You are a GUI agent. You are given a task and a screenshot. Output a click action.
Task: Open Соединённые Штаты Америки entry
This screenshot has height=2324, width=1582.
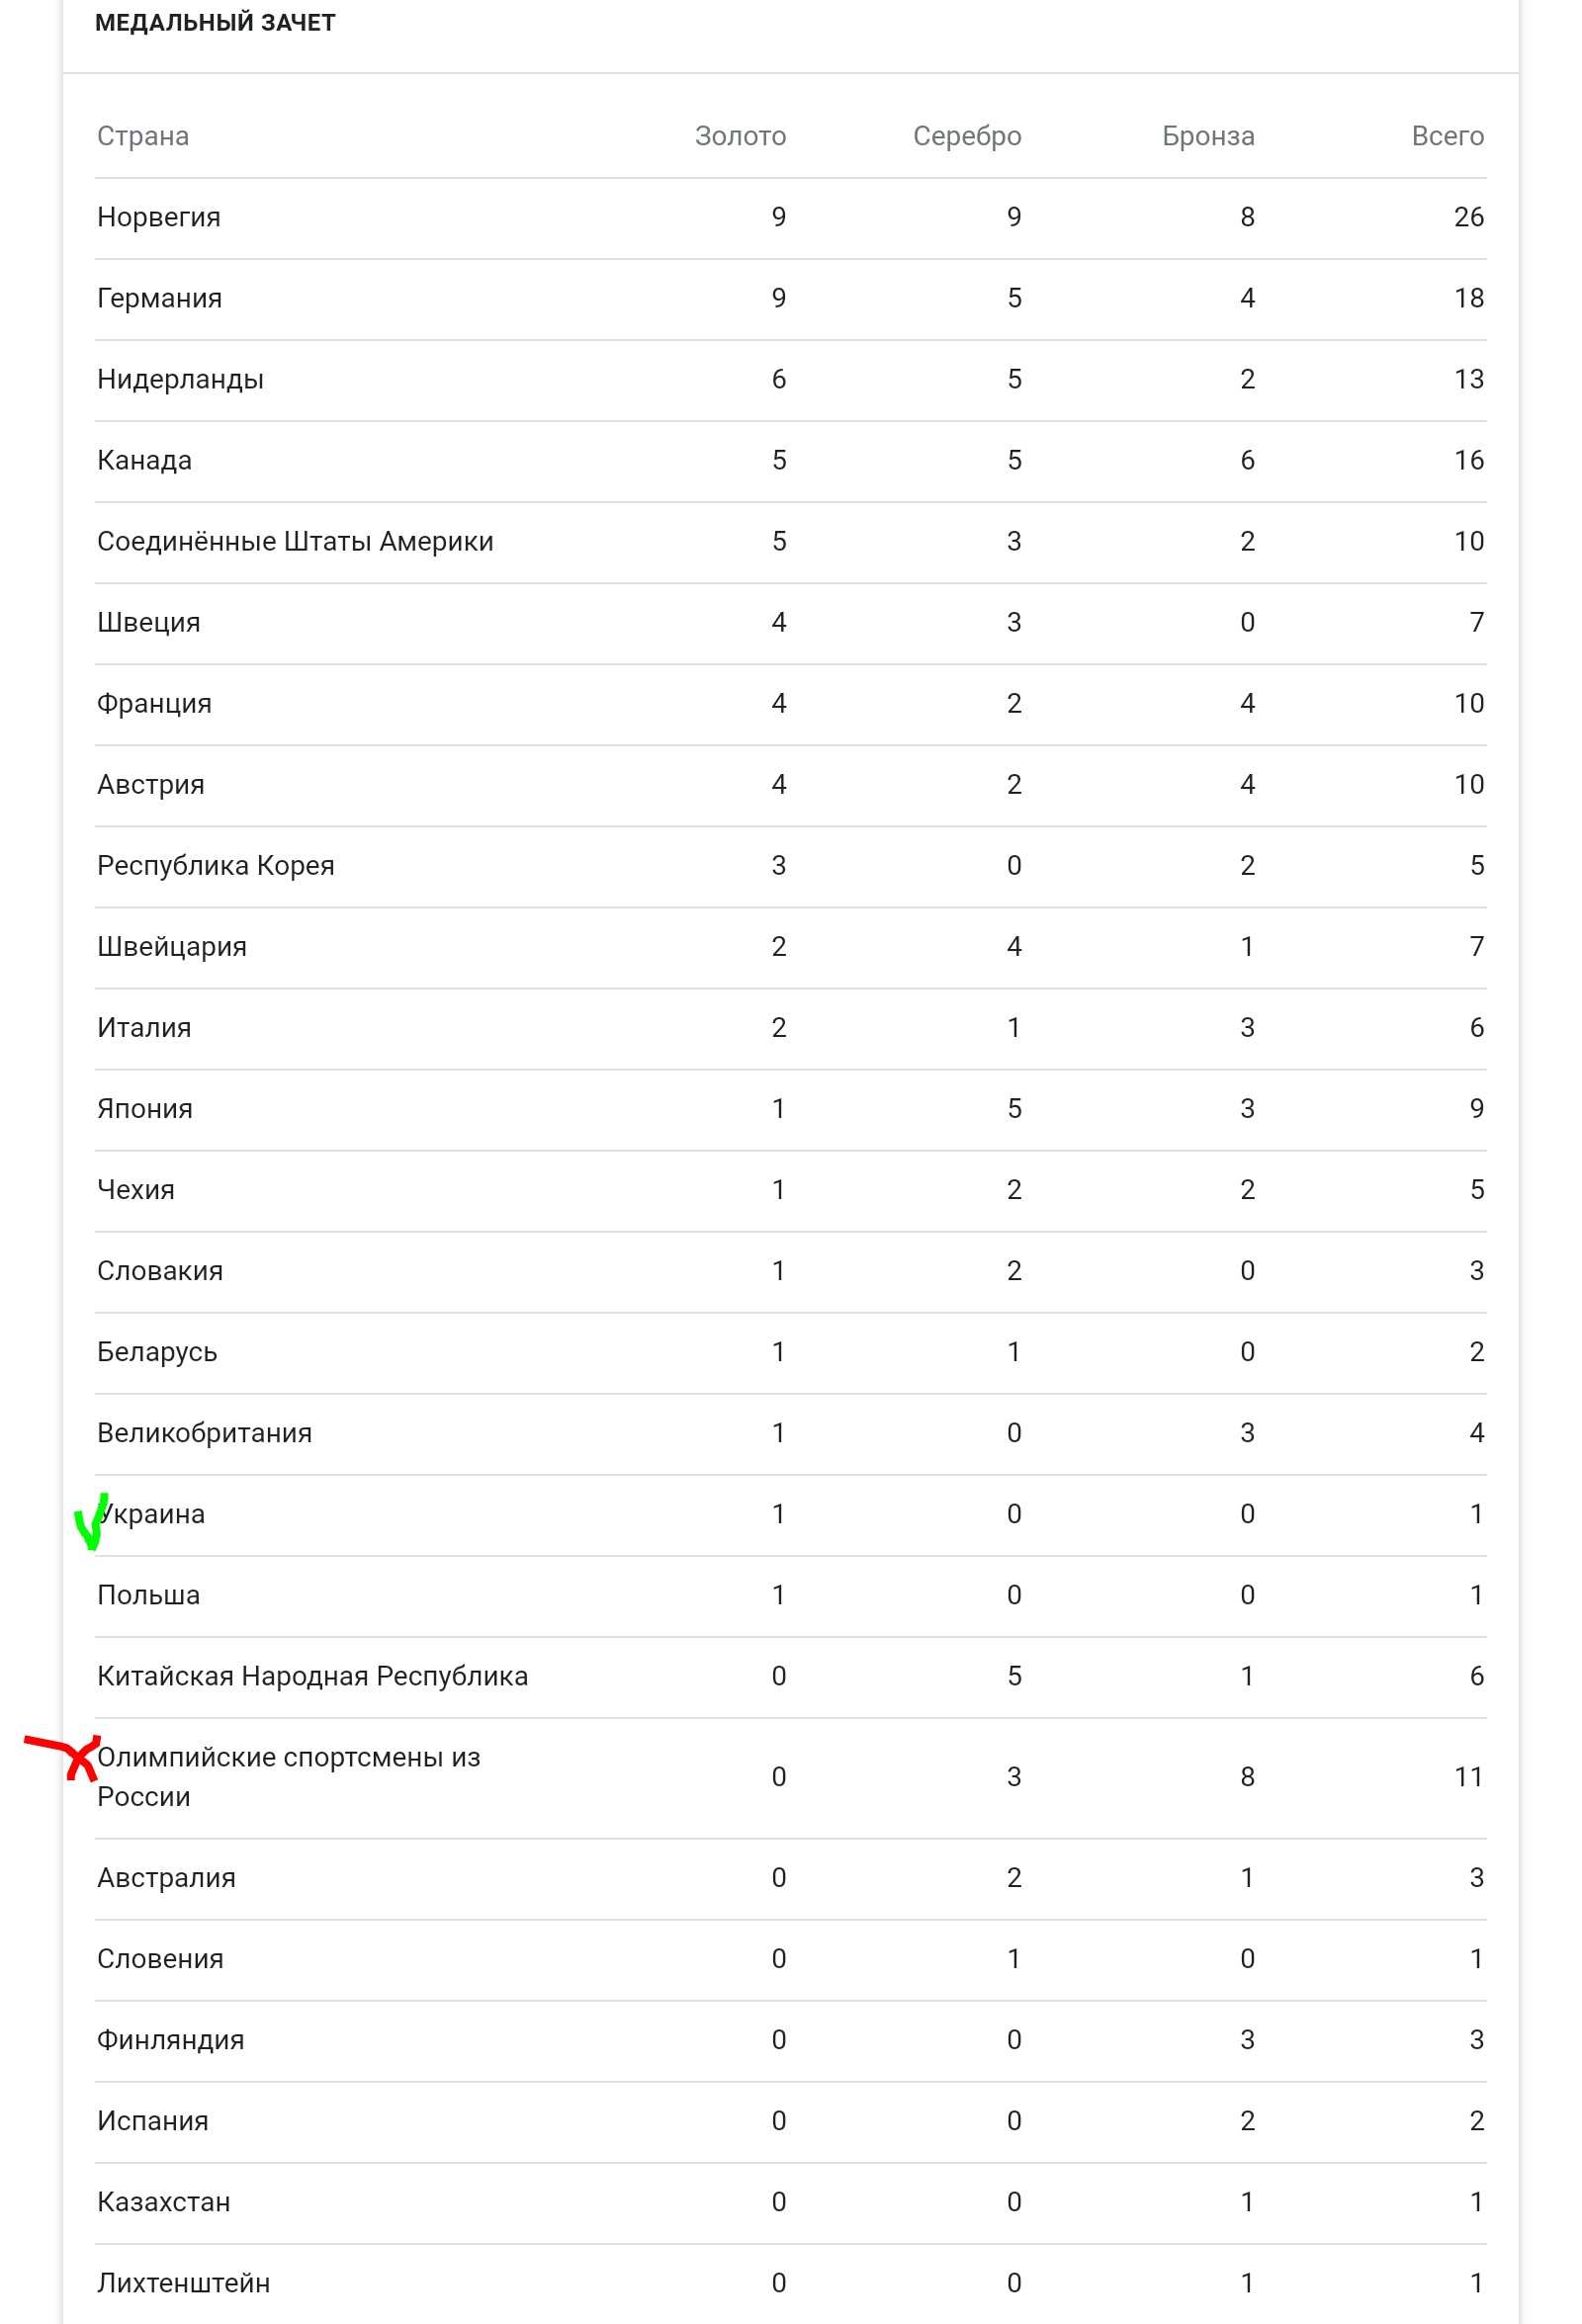coord(295,541)
